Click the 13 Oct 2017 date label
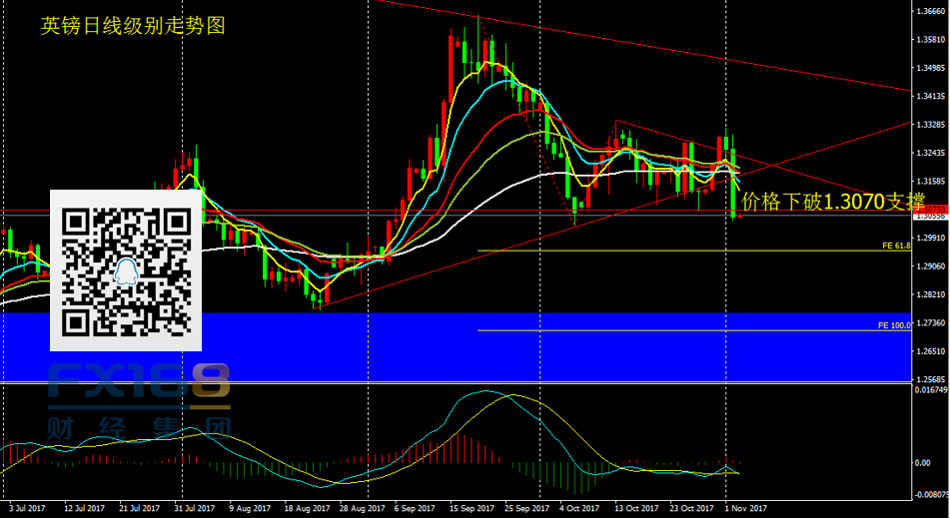950x518 pixels. coord(632,509)
